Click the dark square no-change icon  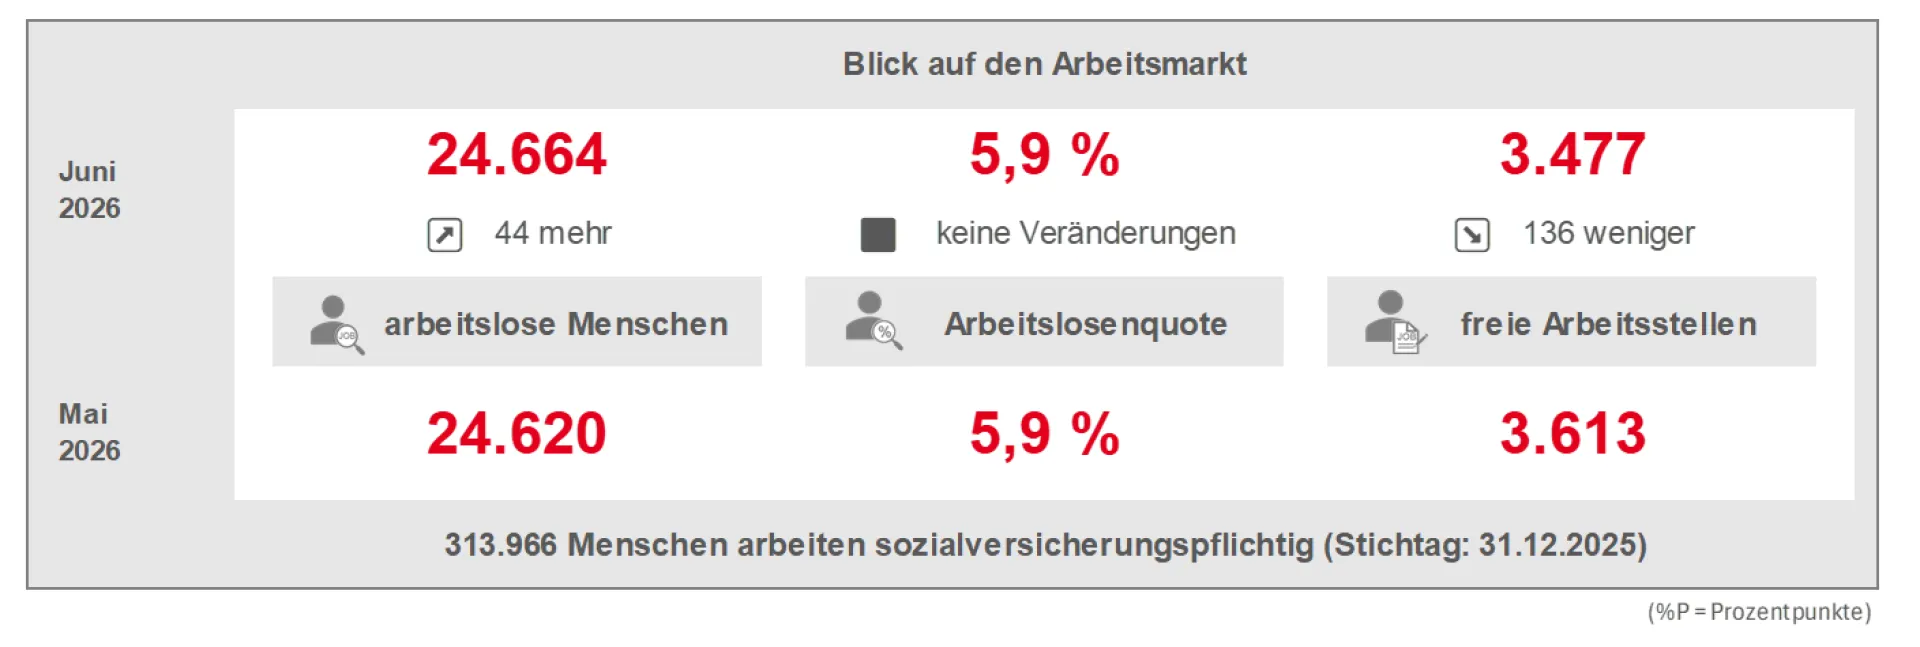coord(878,235)
